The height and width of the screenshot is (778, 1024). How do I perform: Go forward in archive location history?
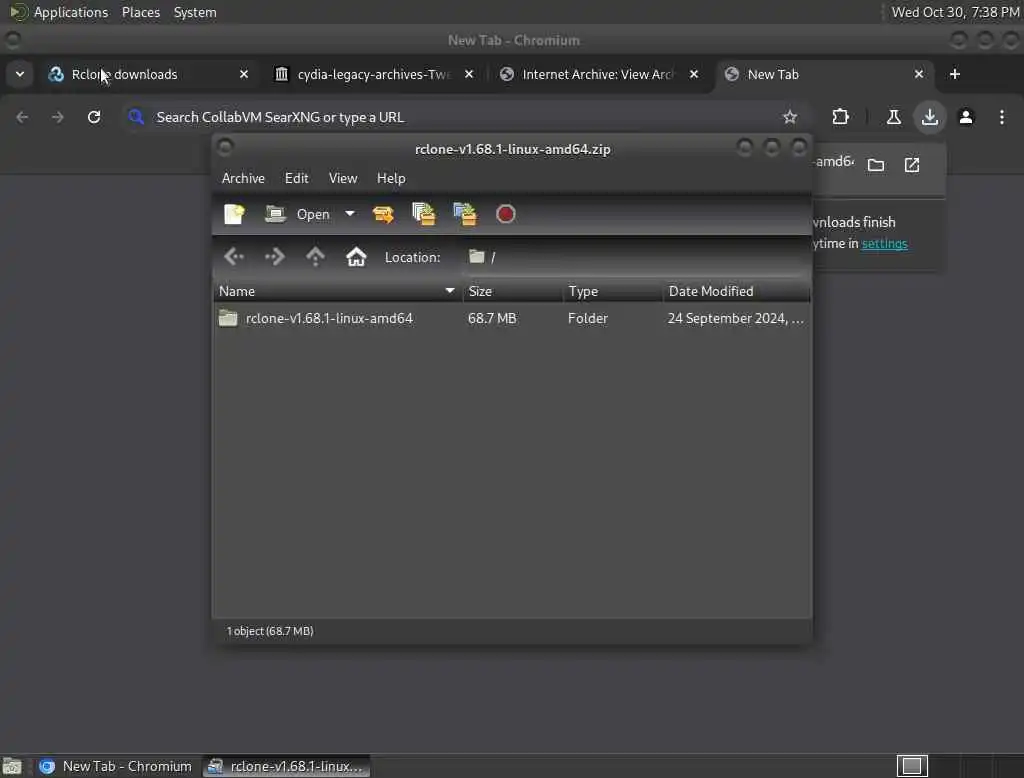click(274, 257)
